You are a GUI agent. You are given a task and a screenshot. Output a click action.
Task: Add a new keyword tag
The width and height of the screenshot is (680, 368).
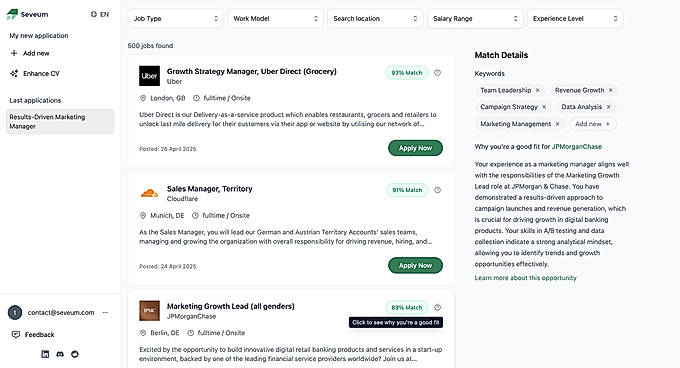point(592,124)
